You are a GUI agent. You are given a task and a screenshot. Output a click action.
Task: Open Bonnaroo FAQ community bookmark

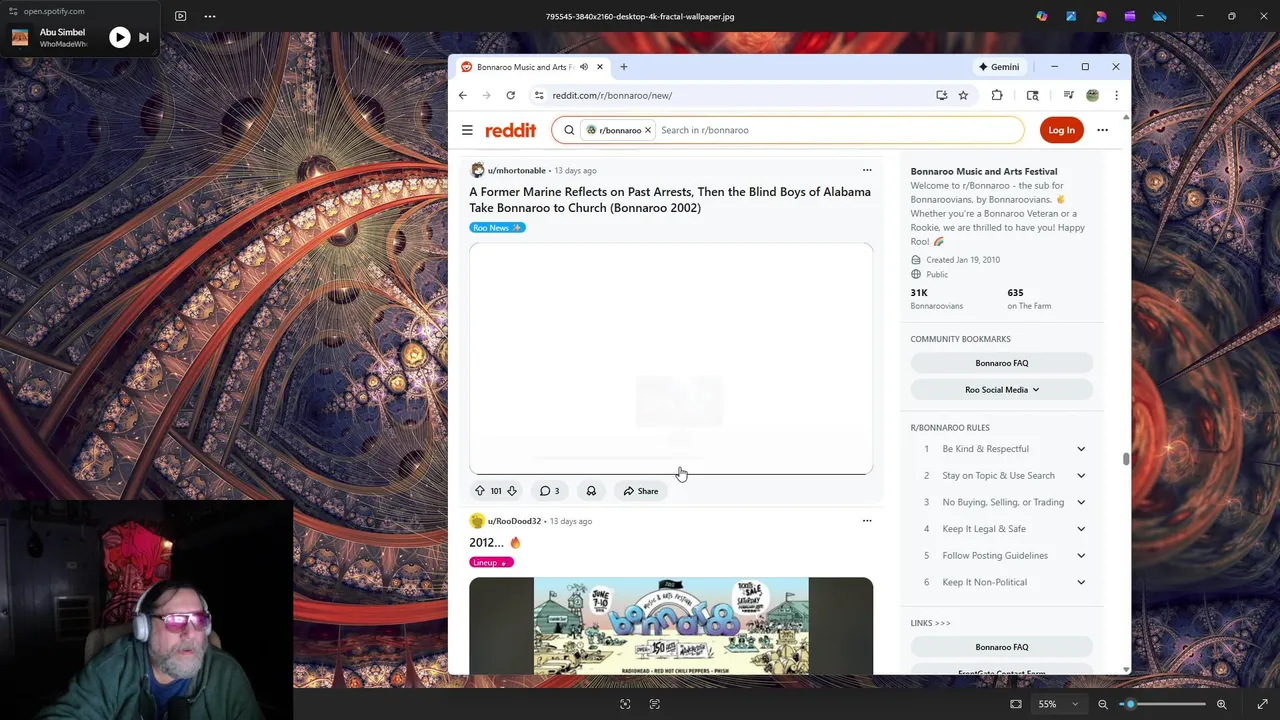(x=1001, y=363)
